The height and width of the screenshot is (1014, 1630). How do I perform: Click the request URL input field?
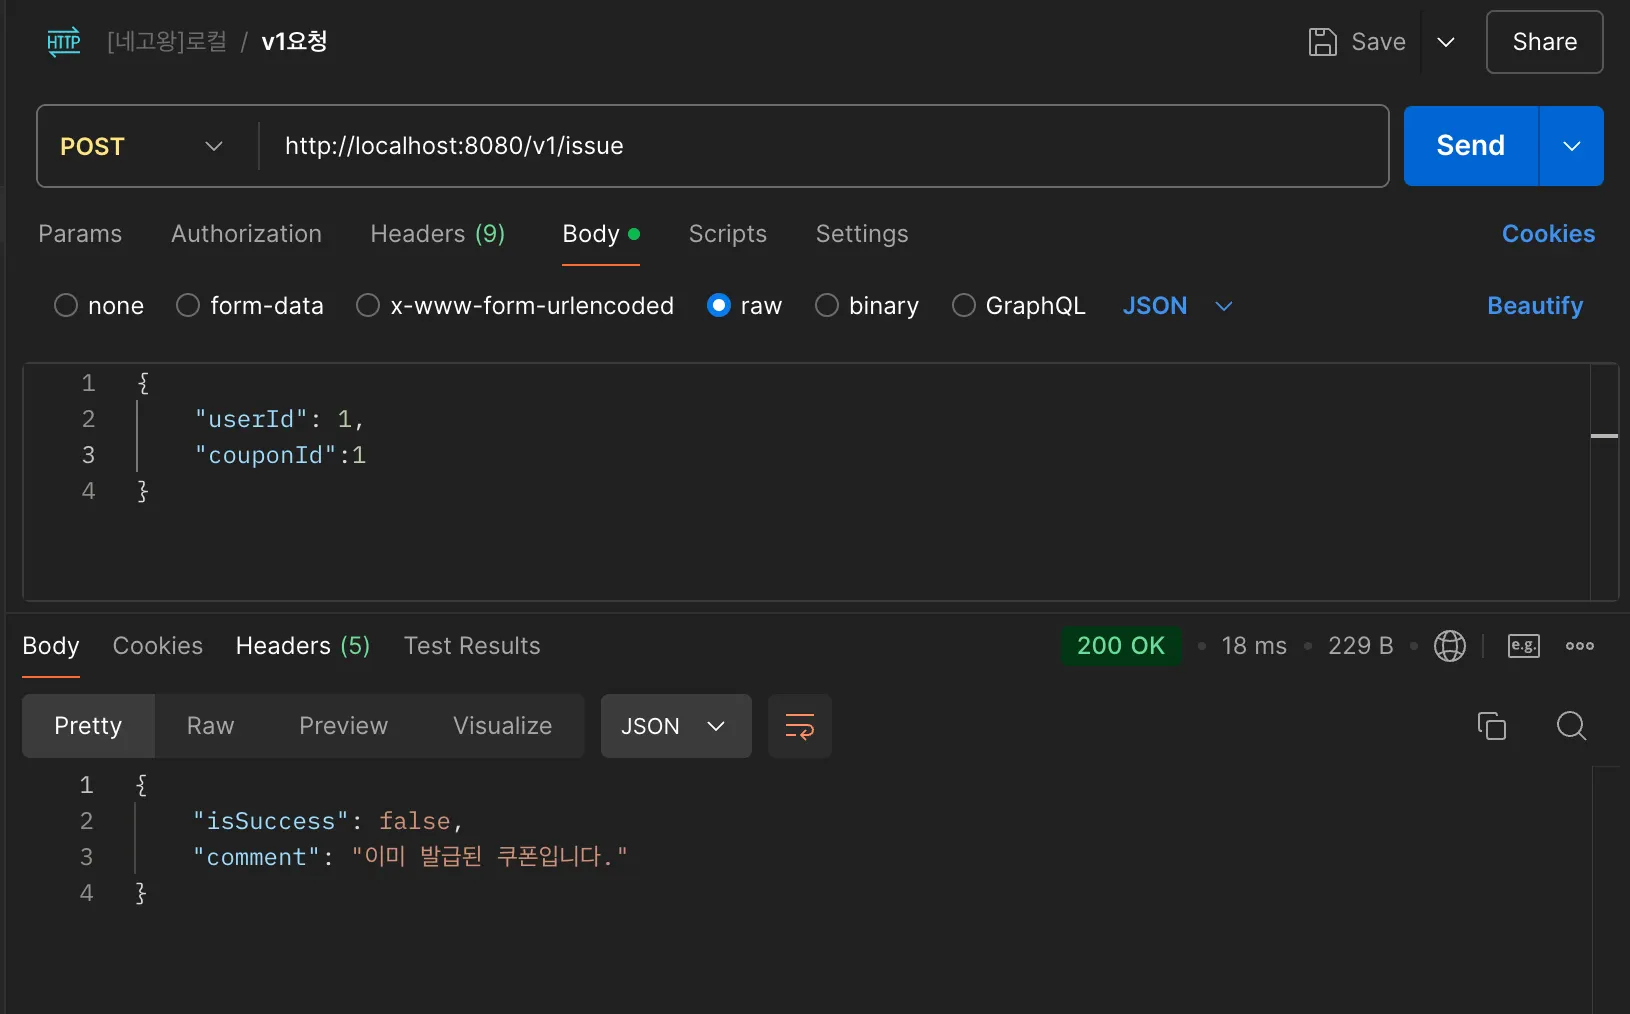[x=820, y=147]
